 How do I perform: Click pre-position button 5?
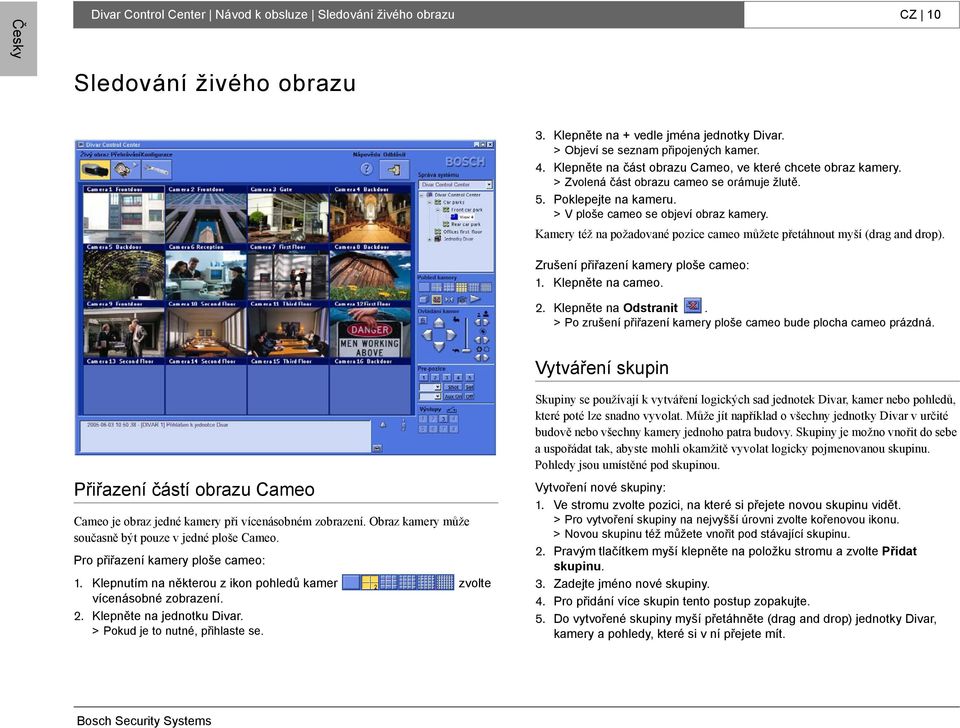coord(470,377)
